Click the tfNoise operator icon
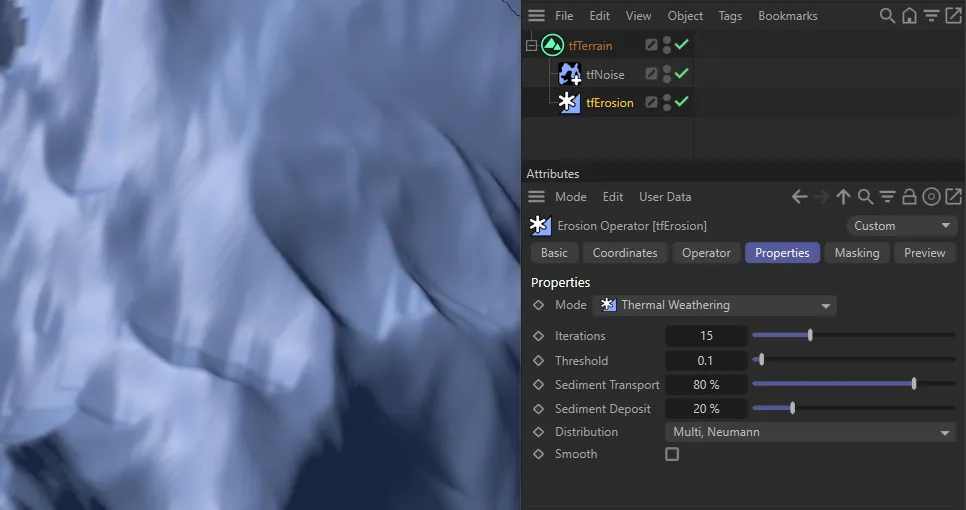The width and height of the screenshot is (966, 510). tap(569, 74)
